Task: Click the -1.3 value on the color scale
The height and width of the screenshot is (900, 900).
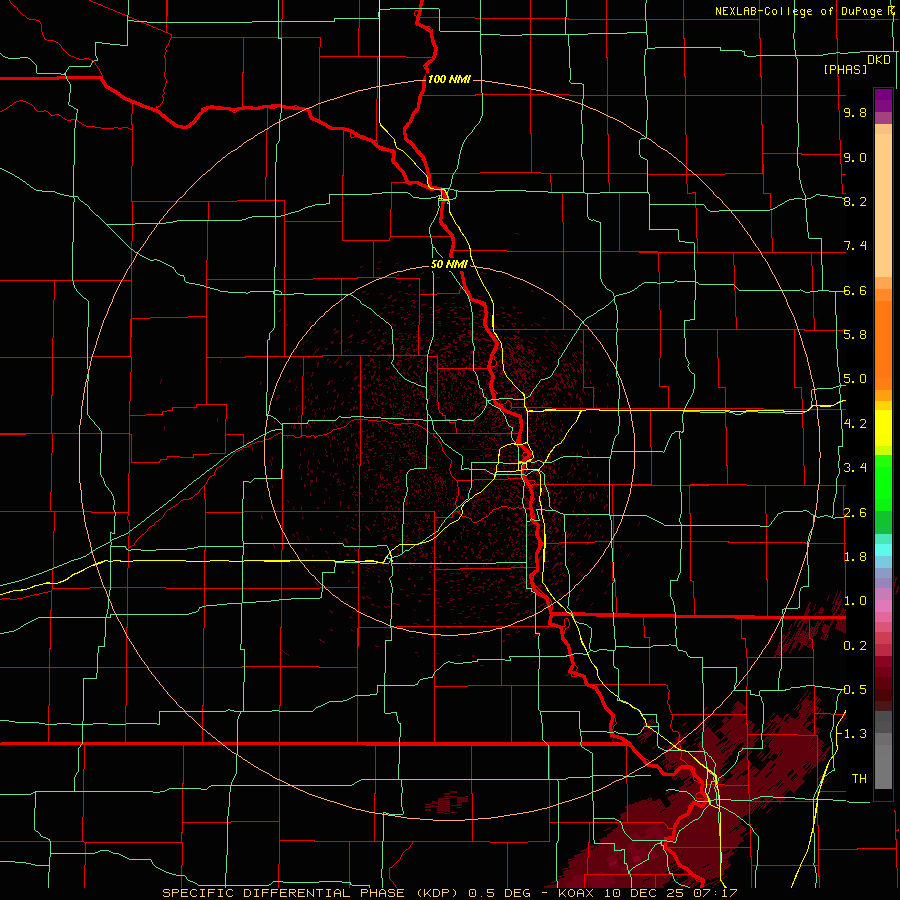Action: 853,734
